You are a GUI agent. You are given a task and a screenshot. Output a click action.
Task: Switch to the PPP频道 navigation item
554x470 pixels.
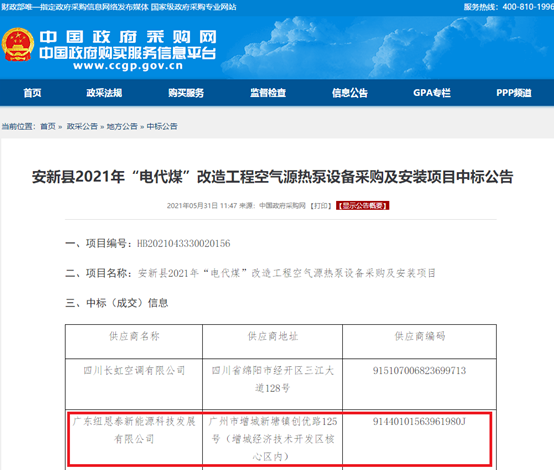click(x=514, y=93)
